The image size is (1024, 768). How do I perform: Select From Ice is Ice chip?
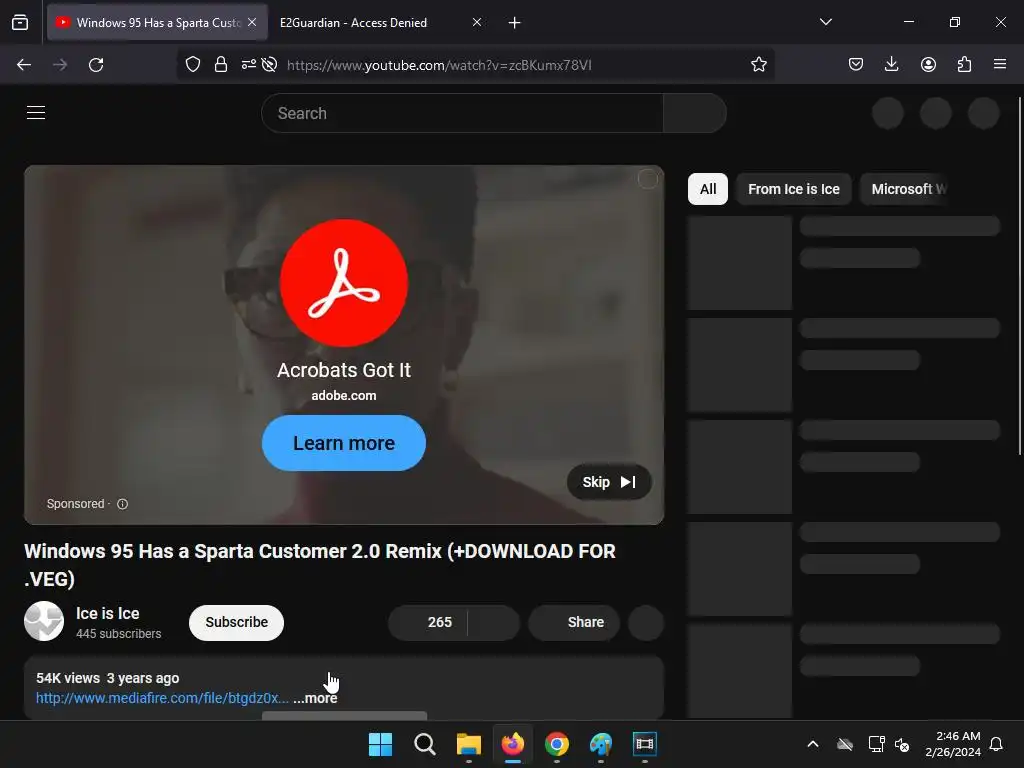793,189
